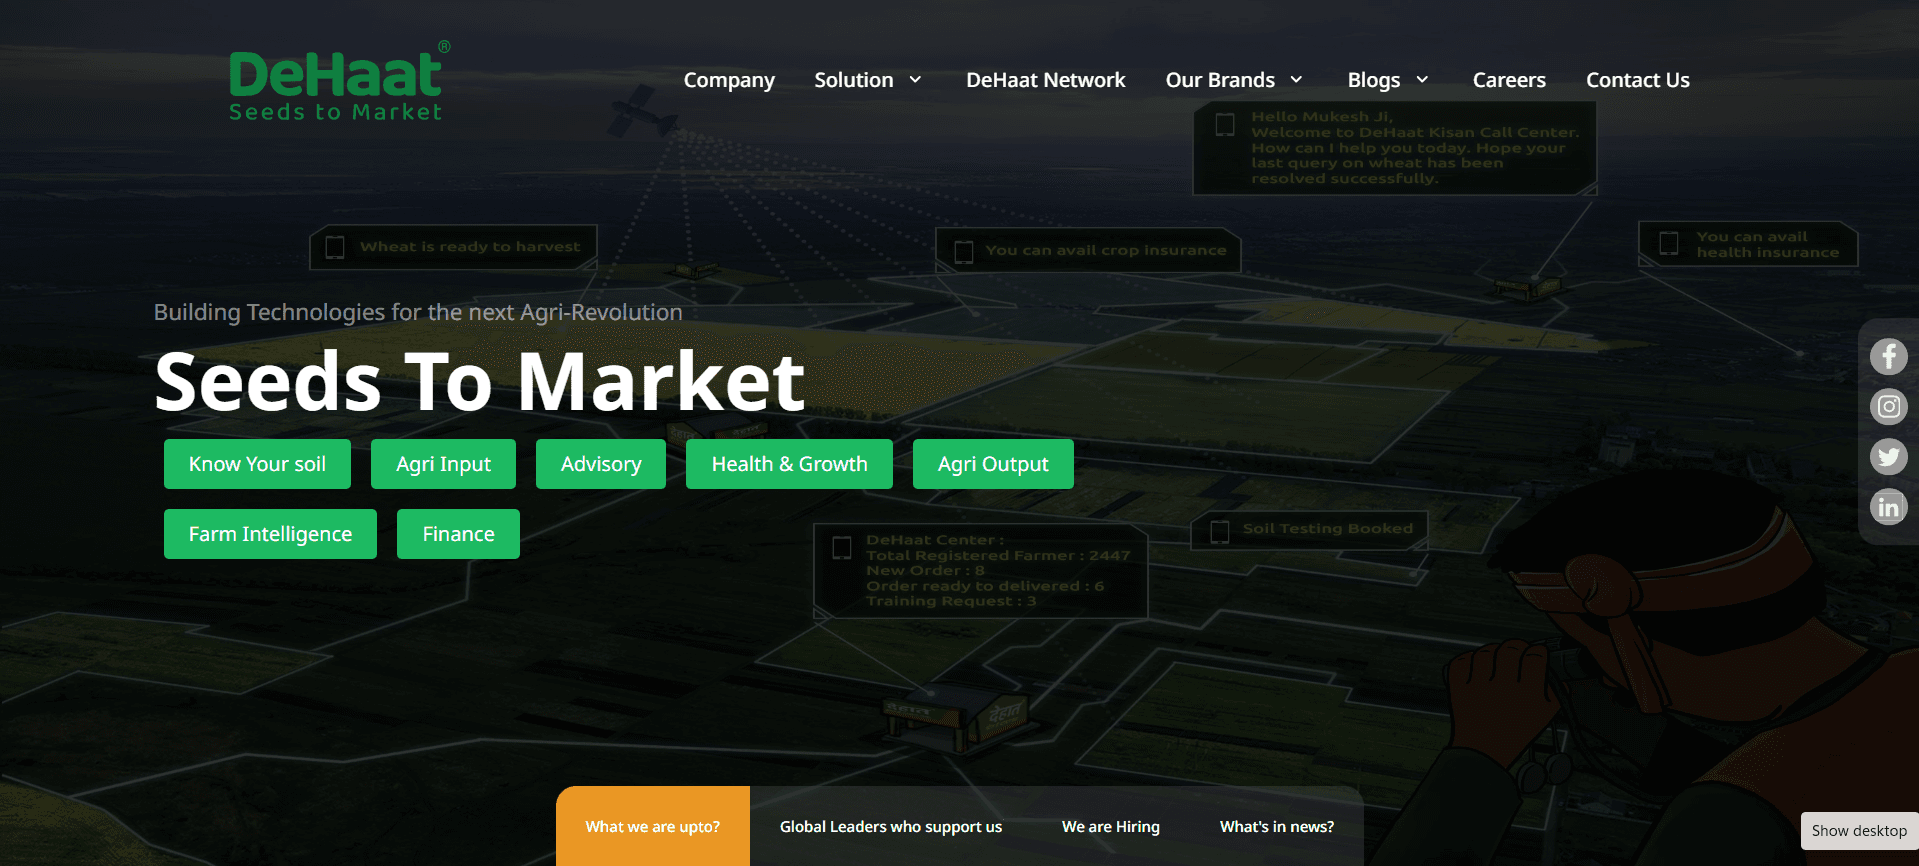
Task: Open the Blogs menu label
Action: [x=1373, y=80]
